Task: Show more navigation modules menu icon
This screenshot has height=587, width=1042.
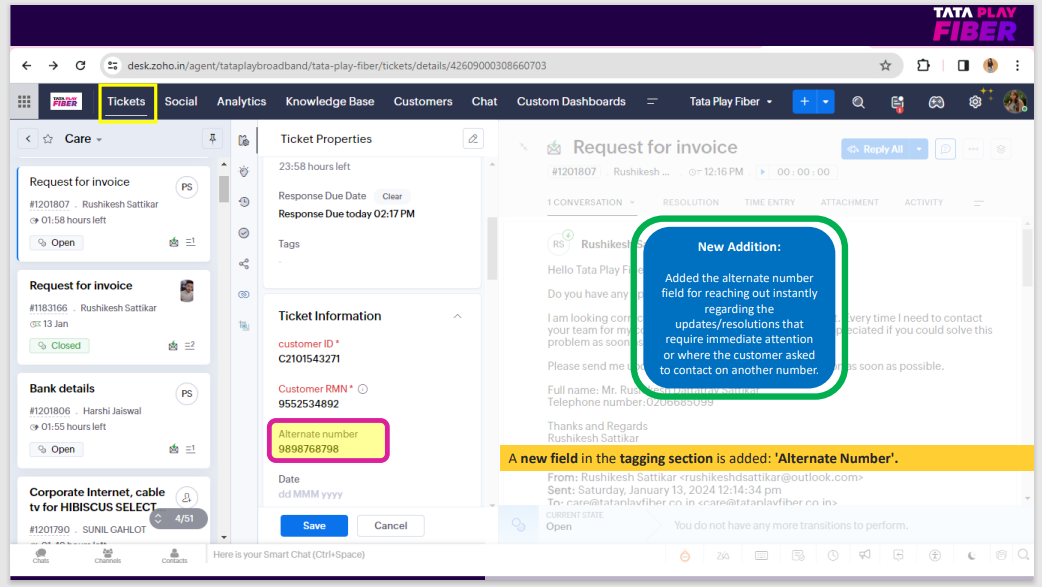Action: coord(653,102)
